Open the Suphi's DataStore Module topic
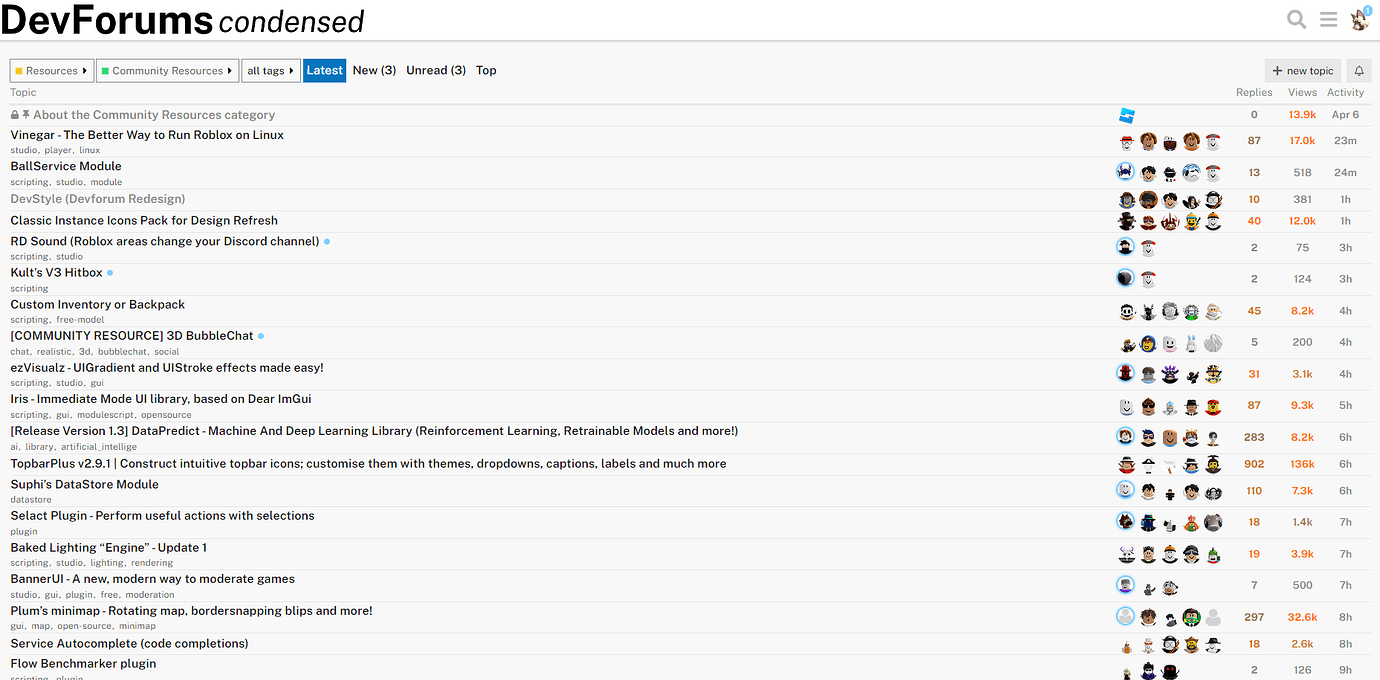This screenshot has height=680, width=1380. click(x=84, y=484)
